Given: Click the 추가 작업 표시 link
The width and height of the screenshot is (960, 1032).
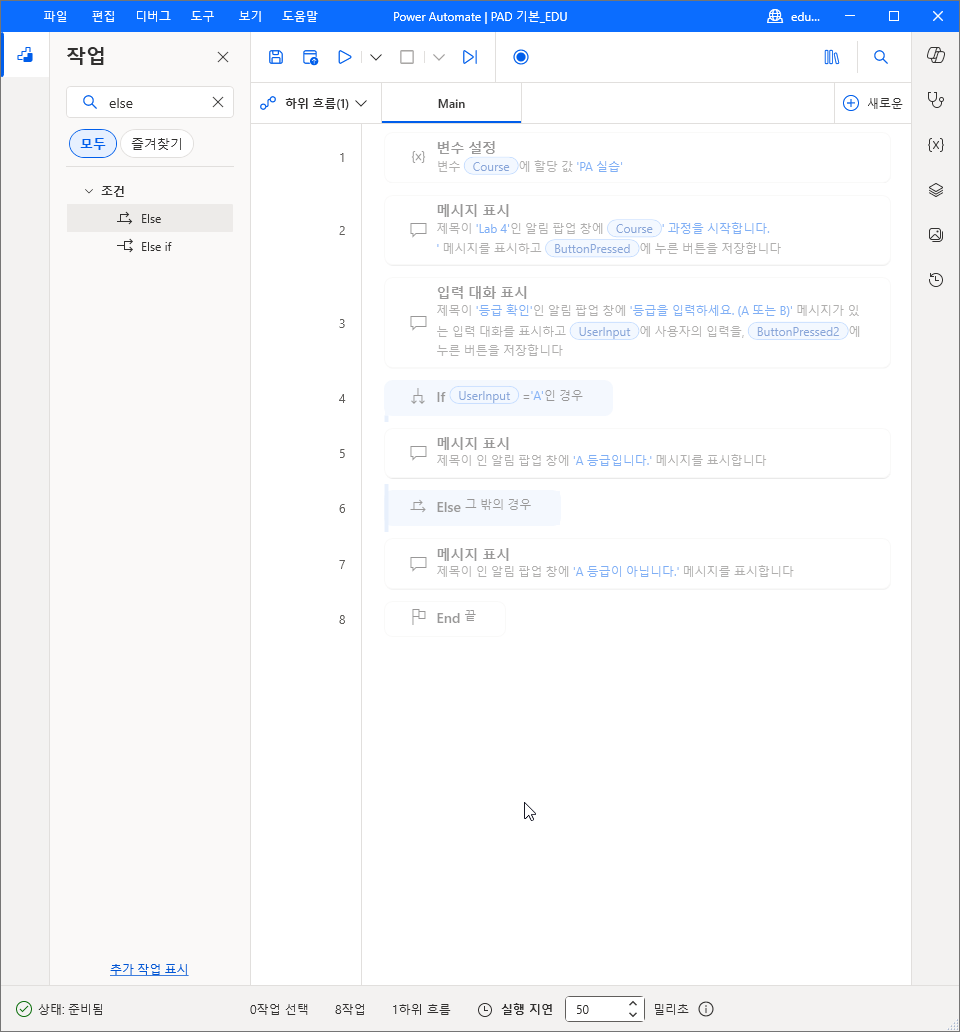Looking at the screenshot, I should coord(149,969).
